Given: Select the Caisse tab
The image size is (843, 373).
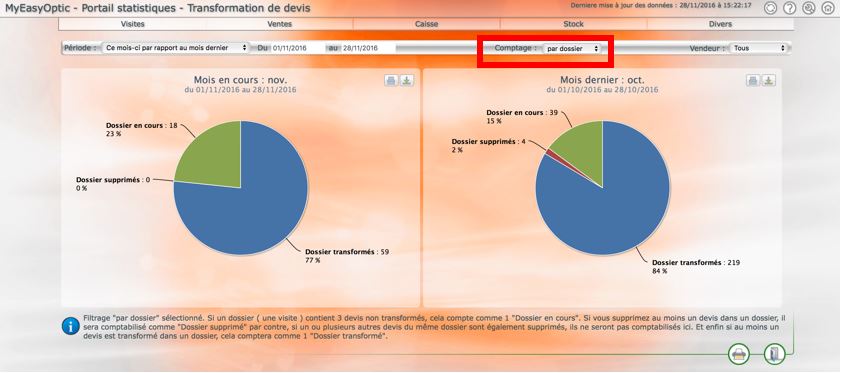Looking at the screenshot, I should tap(426, 24).
